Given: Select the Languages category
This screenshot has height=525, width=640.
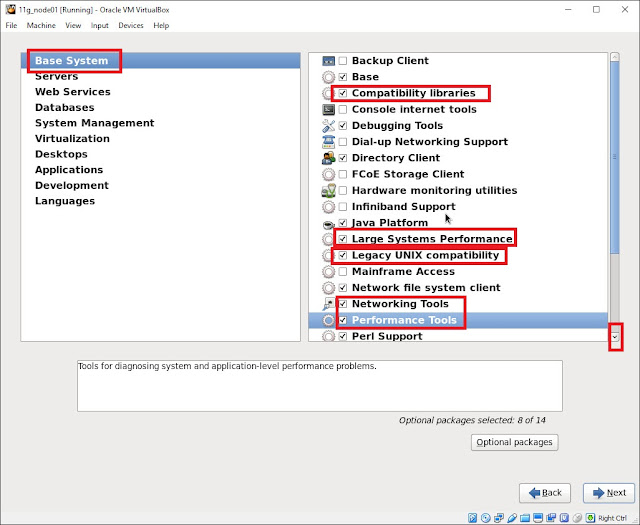Looking at the screenshot, I should [160, 201].
